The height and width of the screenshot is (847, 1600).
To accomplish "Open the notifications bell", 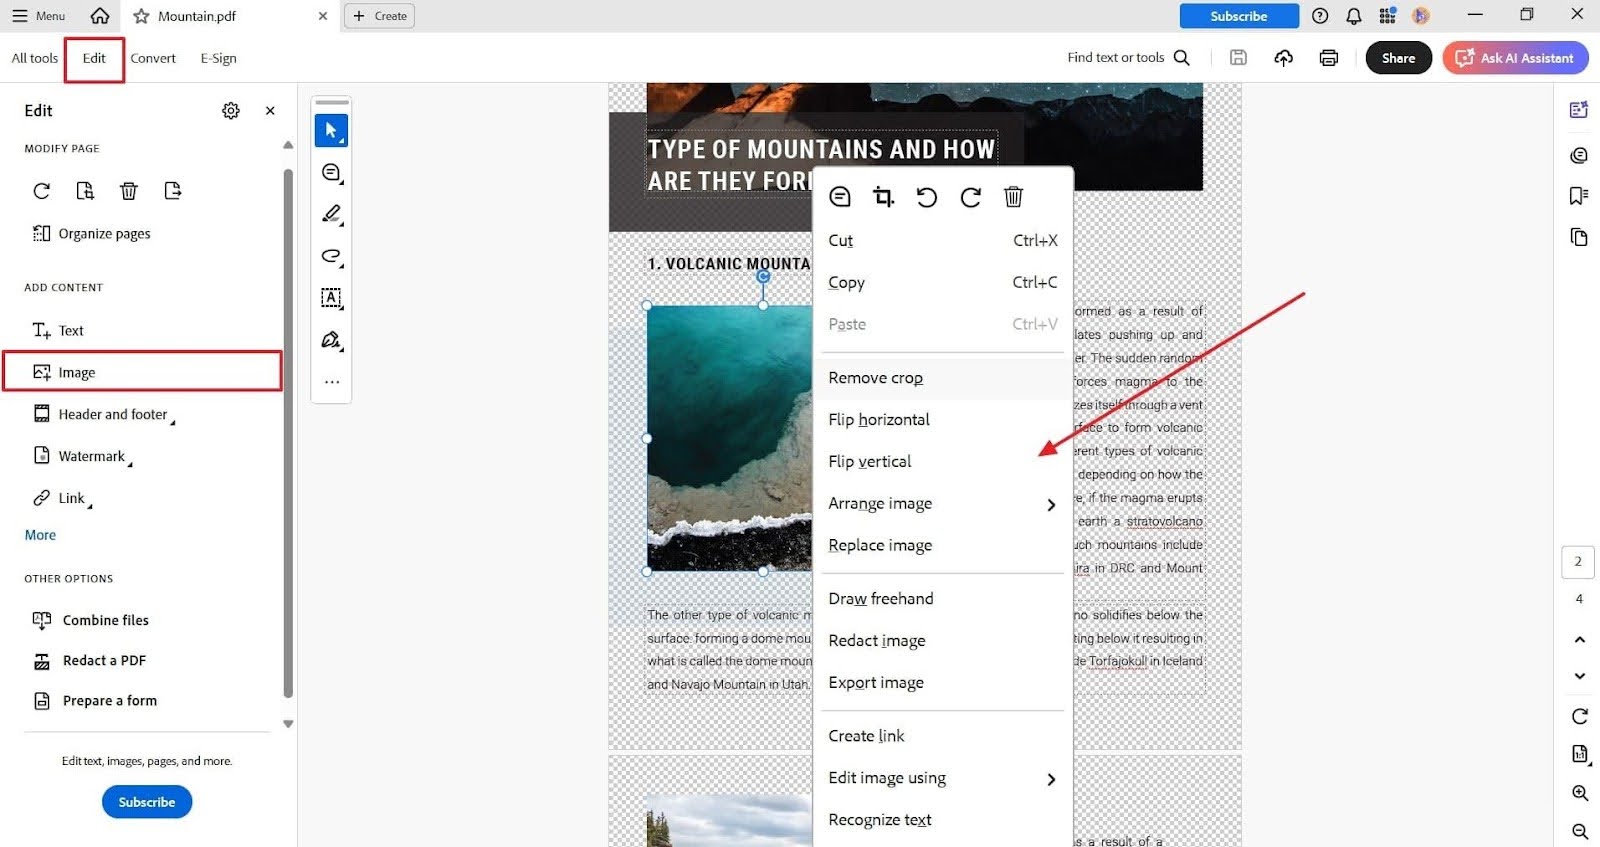I will 1353,16.
